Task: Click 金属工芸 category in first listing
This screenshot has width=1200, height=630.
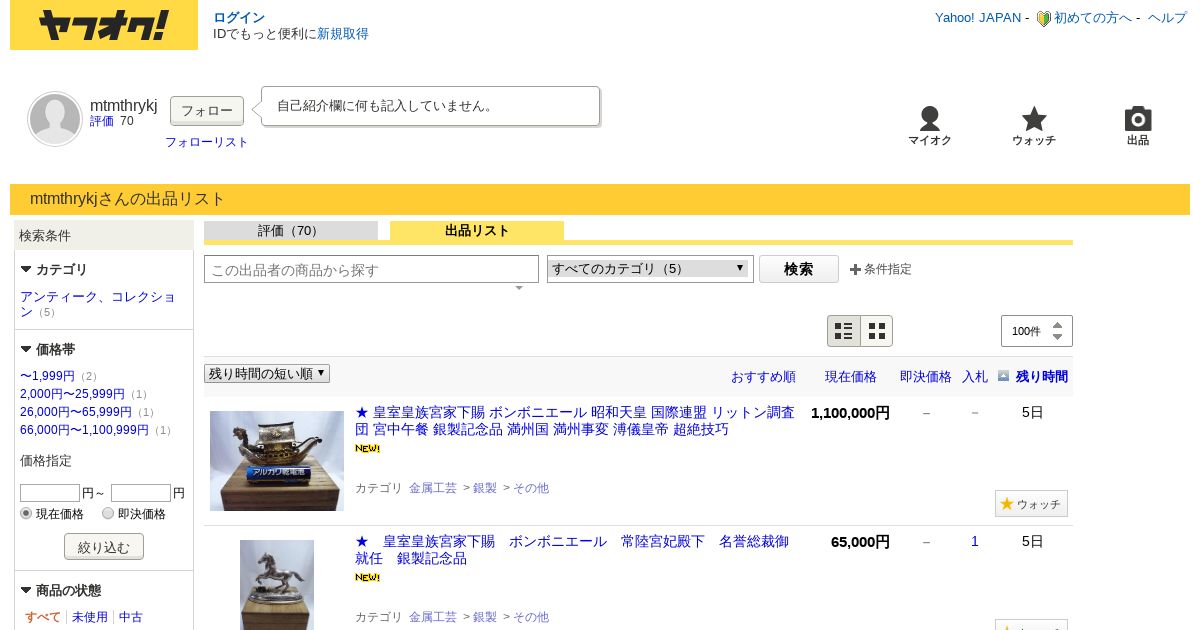Action: [433, 488]
